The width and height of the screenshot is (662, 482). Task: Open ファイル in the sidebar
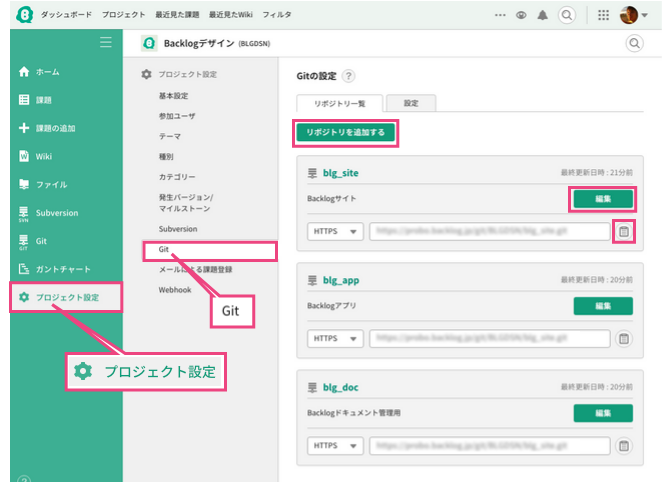43,184
